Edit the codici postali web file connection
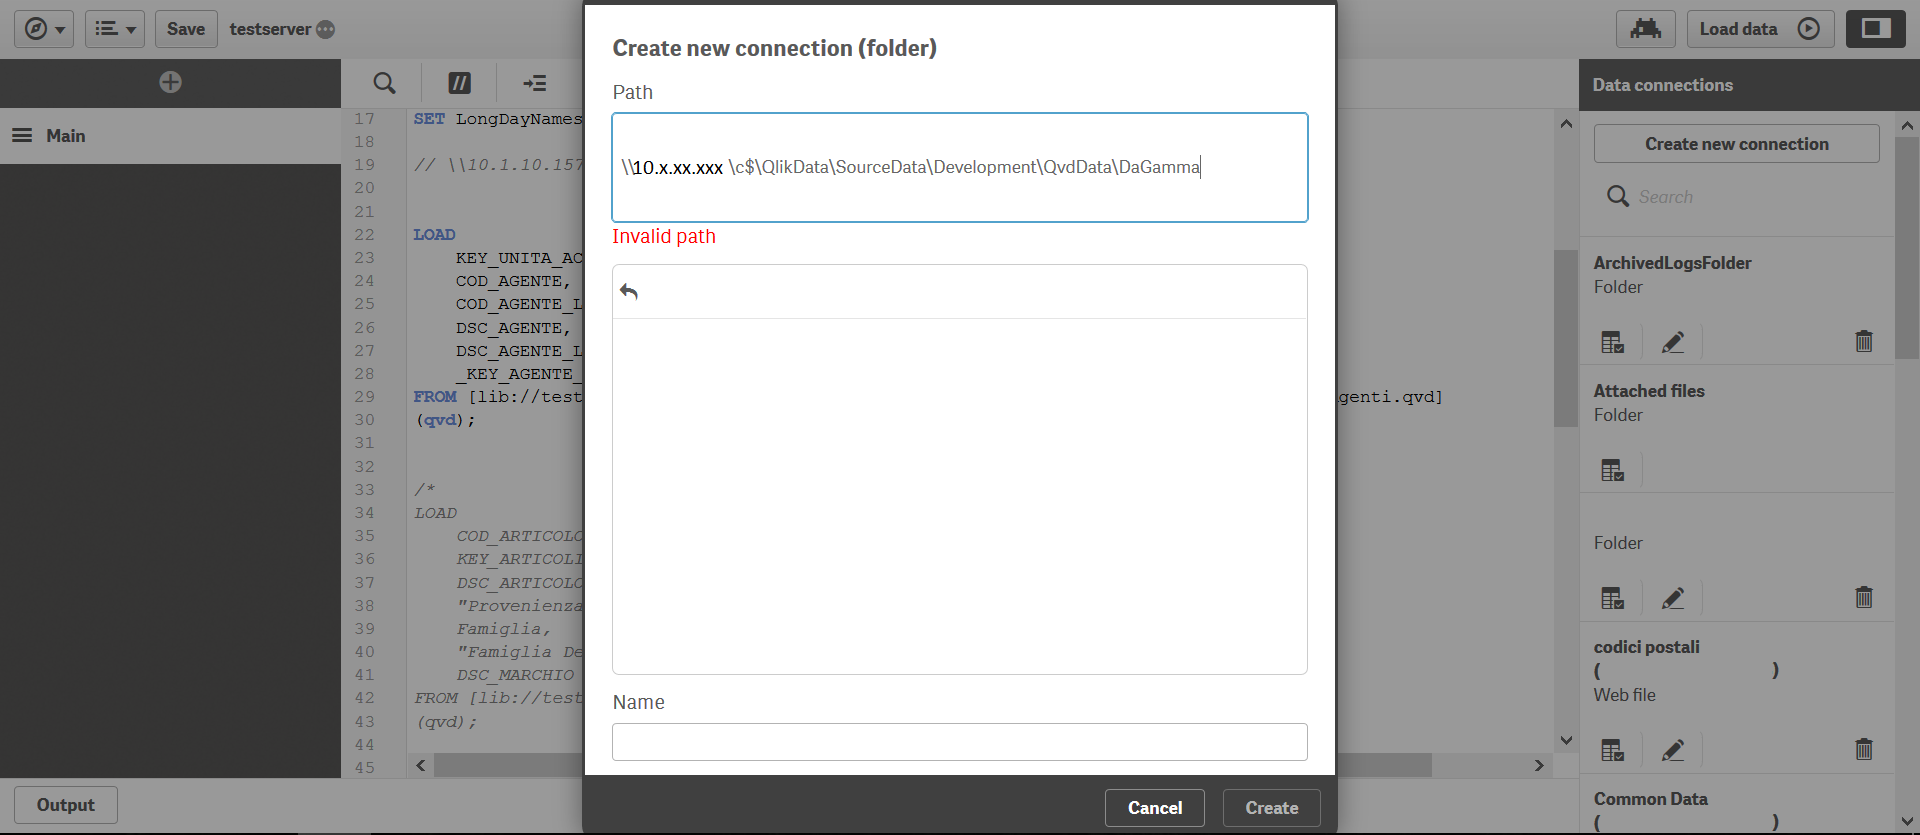The image size is (1920, 835). [x=1673, y=750]
